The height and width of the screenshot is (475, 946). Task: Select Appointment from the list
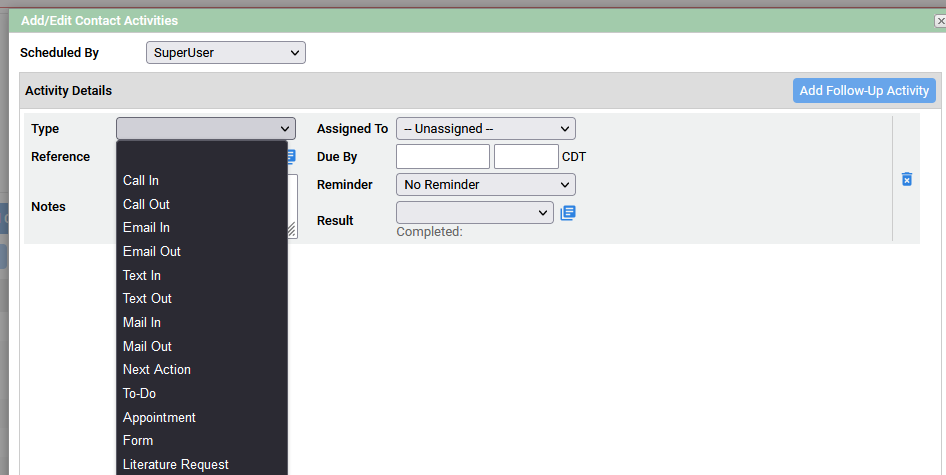[202, 418]
